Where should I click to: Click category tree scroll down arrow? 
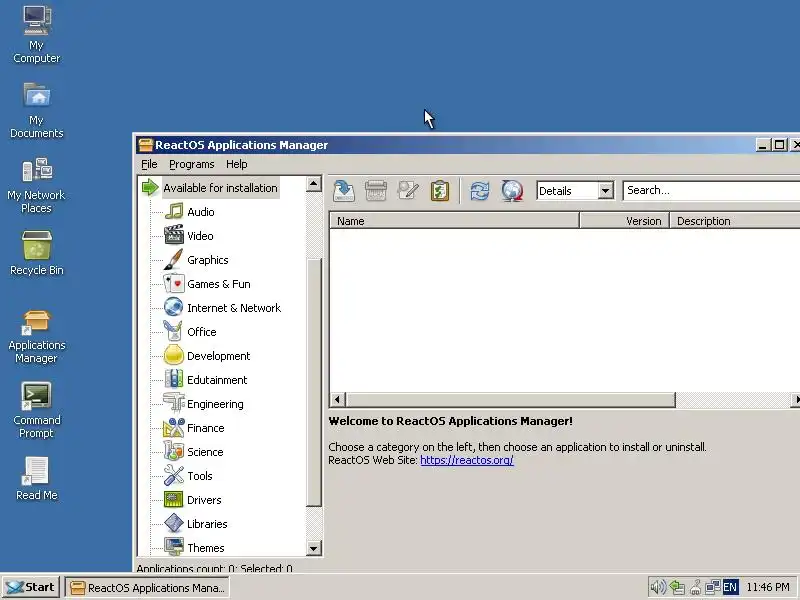(314, 548)
